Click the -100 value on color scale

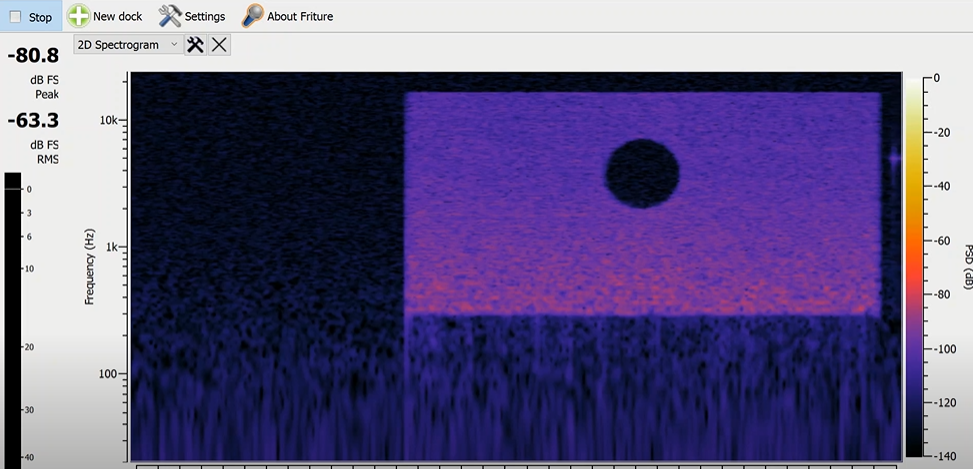click(x=944, y=349)
